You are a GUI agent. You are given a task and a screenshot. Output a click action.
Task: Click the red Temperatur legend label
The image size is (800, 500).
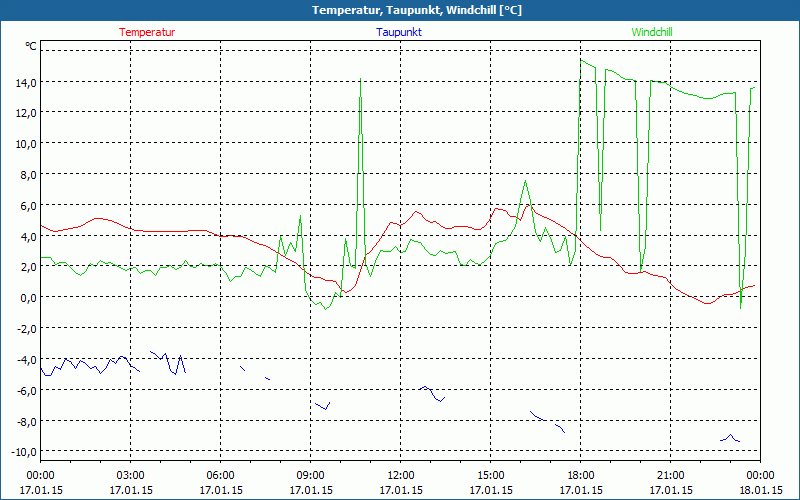147,32
